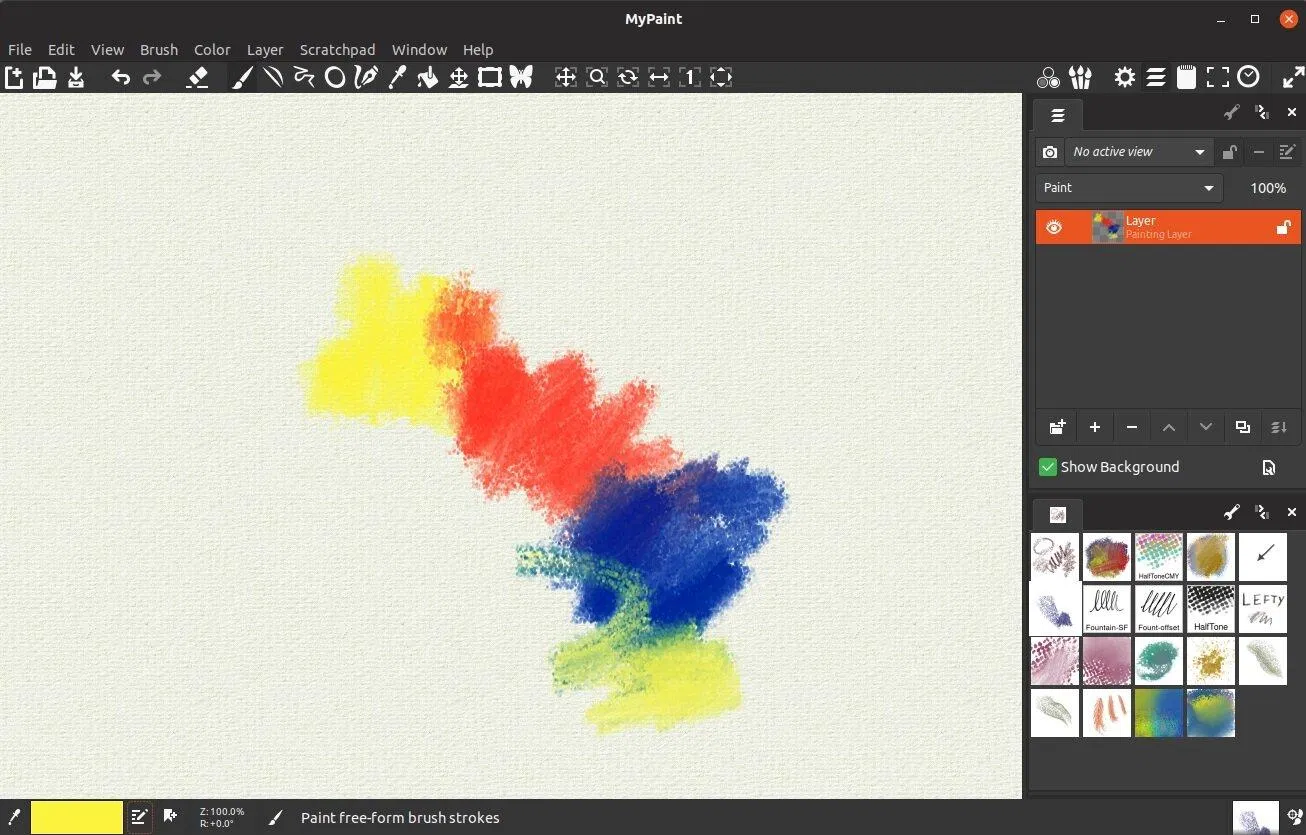Remove the layer with minus button
The height and width of the screenshot is (835, 1306).
pyautogui.click(x=1132, y=427)
